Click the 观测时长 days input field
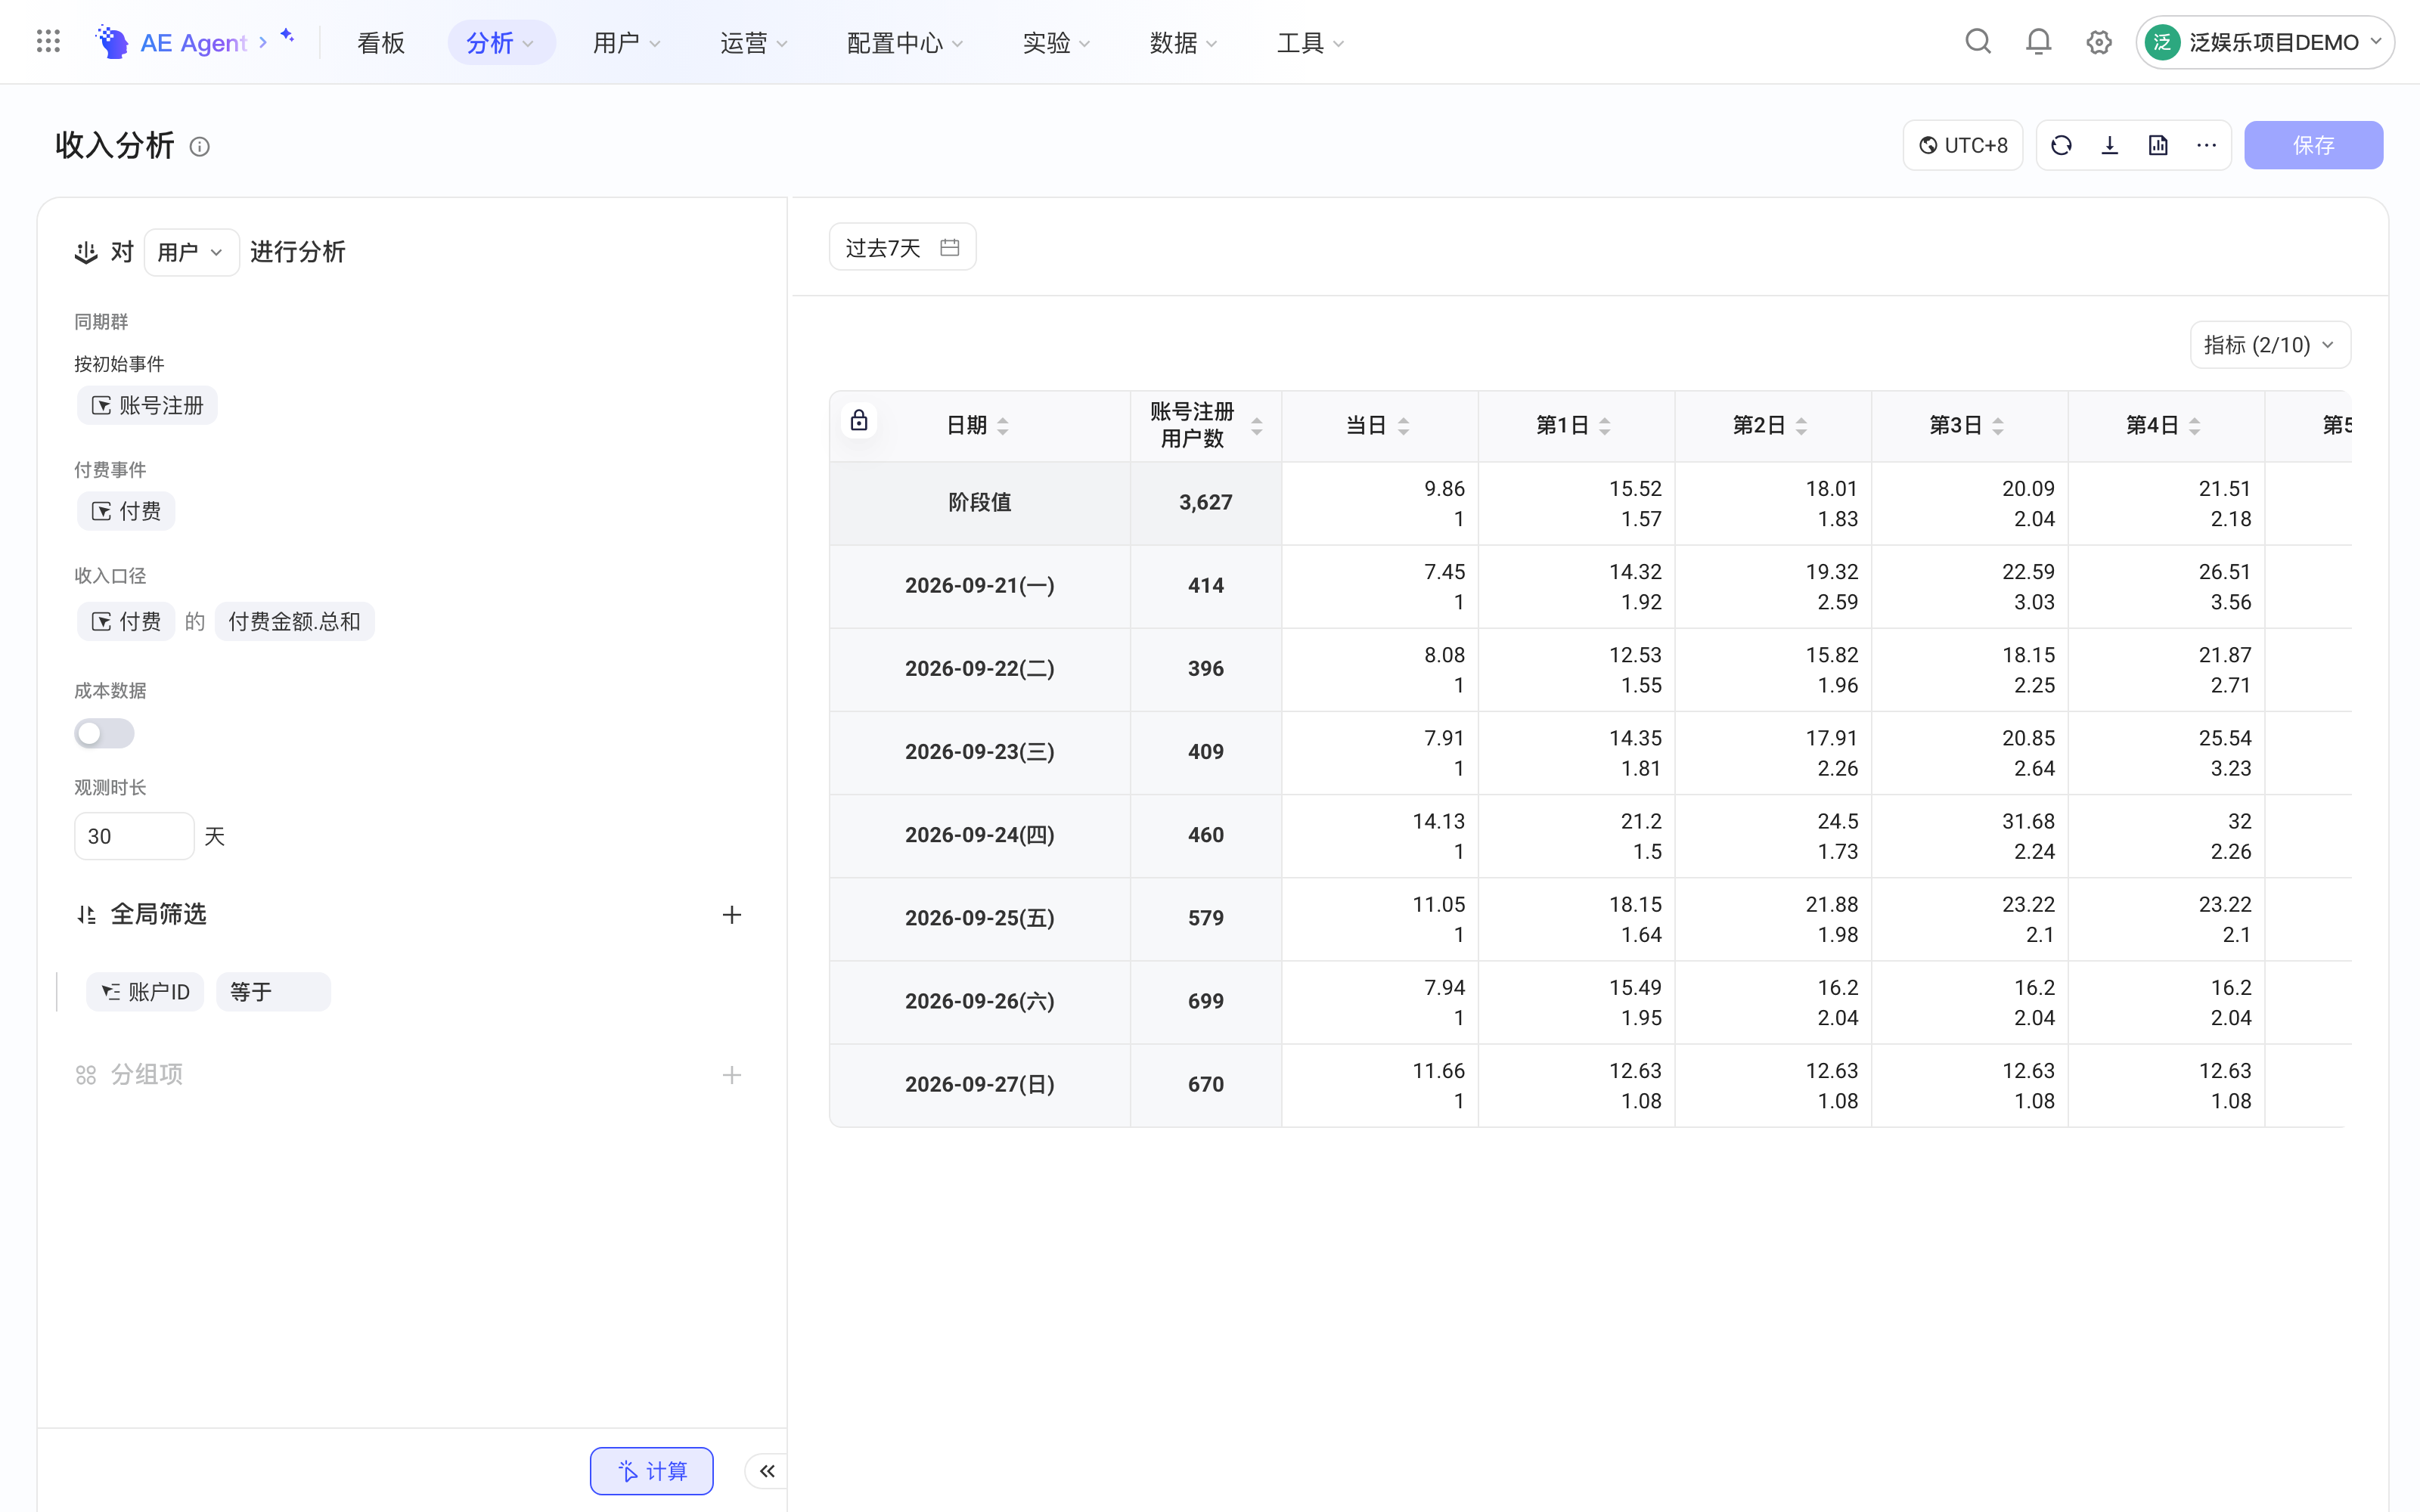The height and width of the screenshot is (1512, 2420). pyautogui.click(x=134, y=836)
